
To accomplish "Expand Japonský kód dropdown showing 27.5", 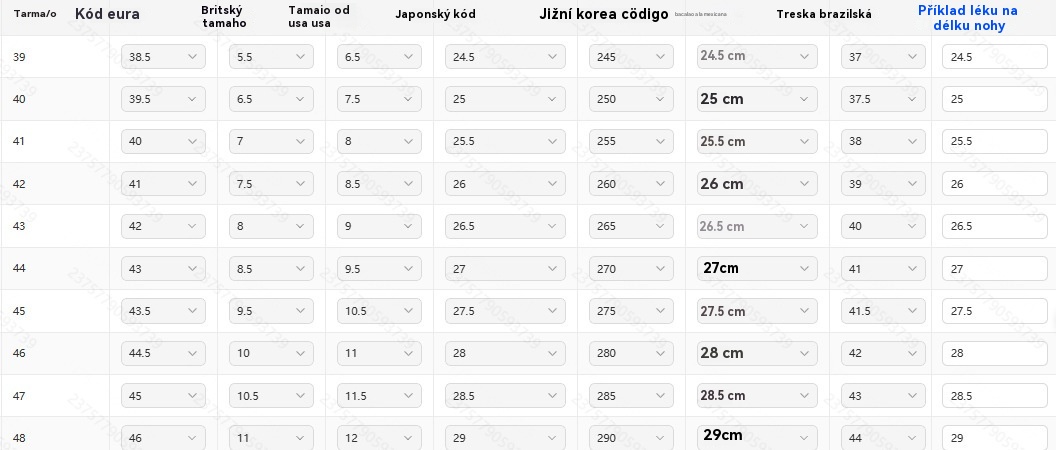I will (505, 311).
